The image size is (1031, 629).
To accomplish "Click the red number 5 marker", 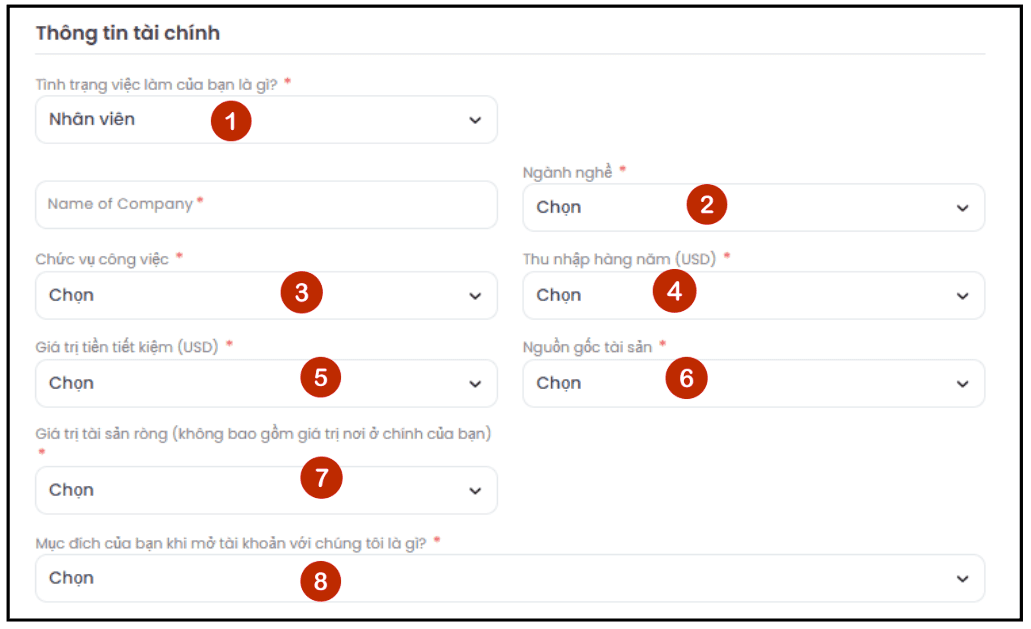I will click(321, 377).
